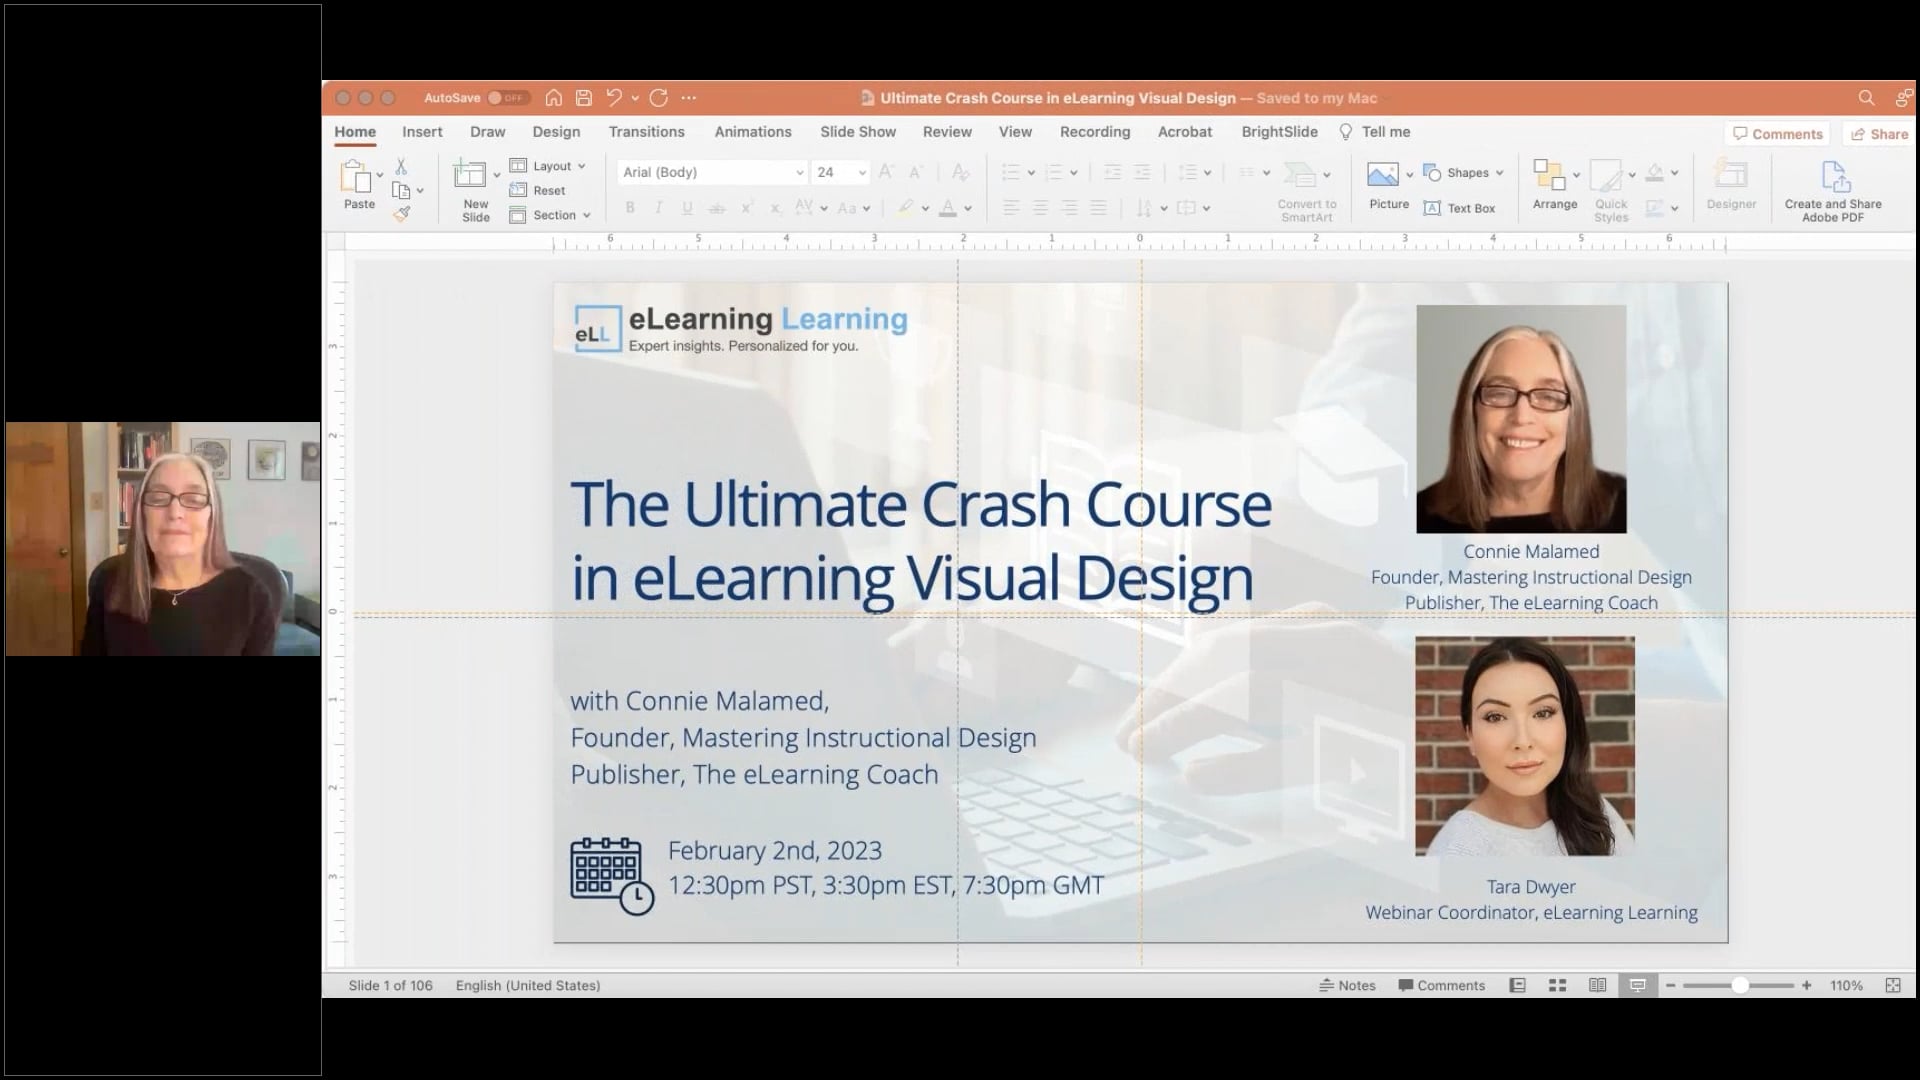Select the Picture insertion tool
1920x1080 pixels.
tap(1387, 185)
